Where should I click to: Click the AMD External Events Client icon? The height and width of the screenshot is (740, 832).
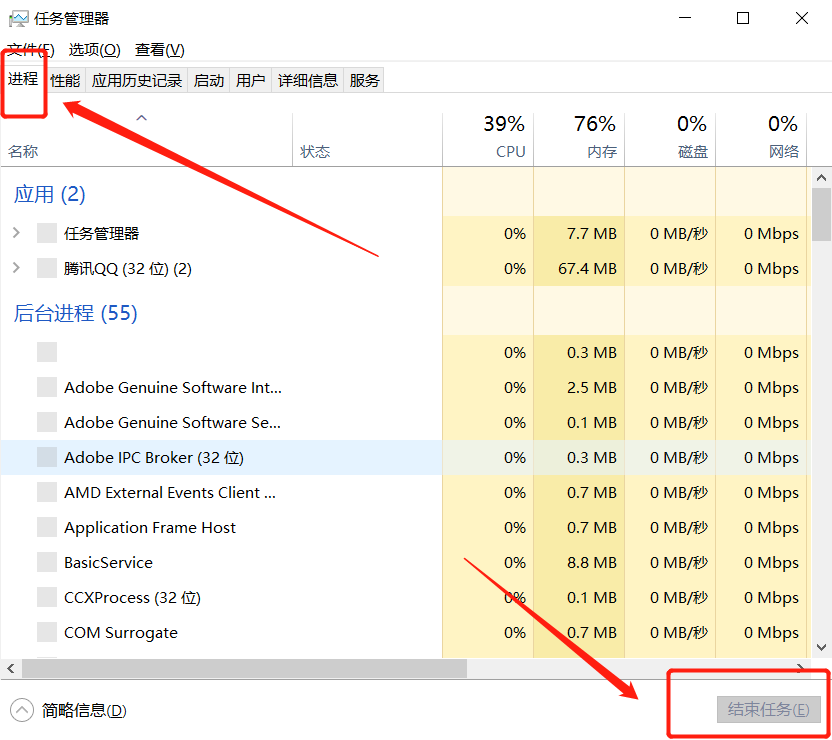pos(47,492)
